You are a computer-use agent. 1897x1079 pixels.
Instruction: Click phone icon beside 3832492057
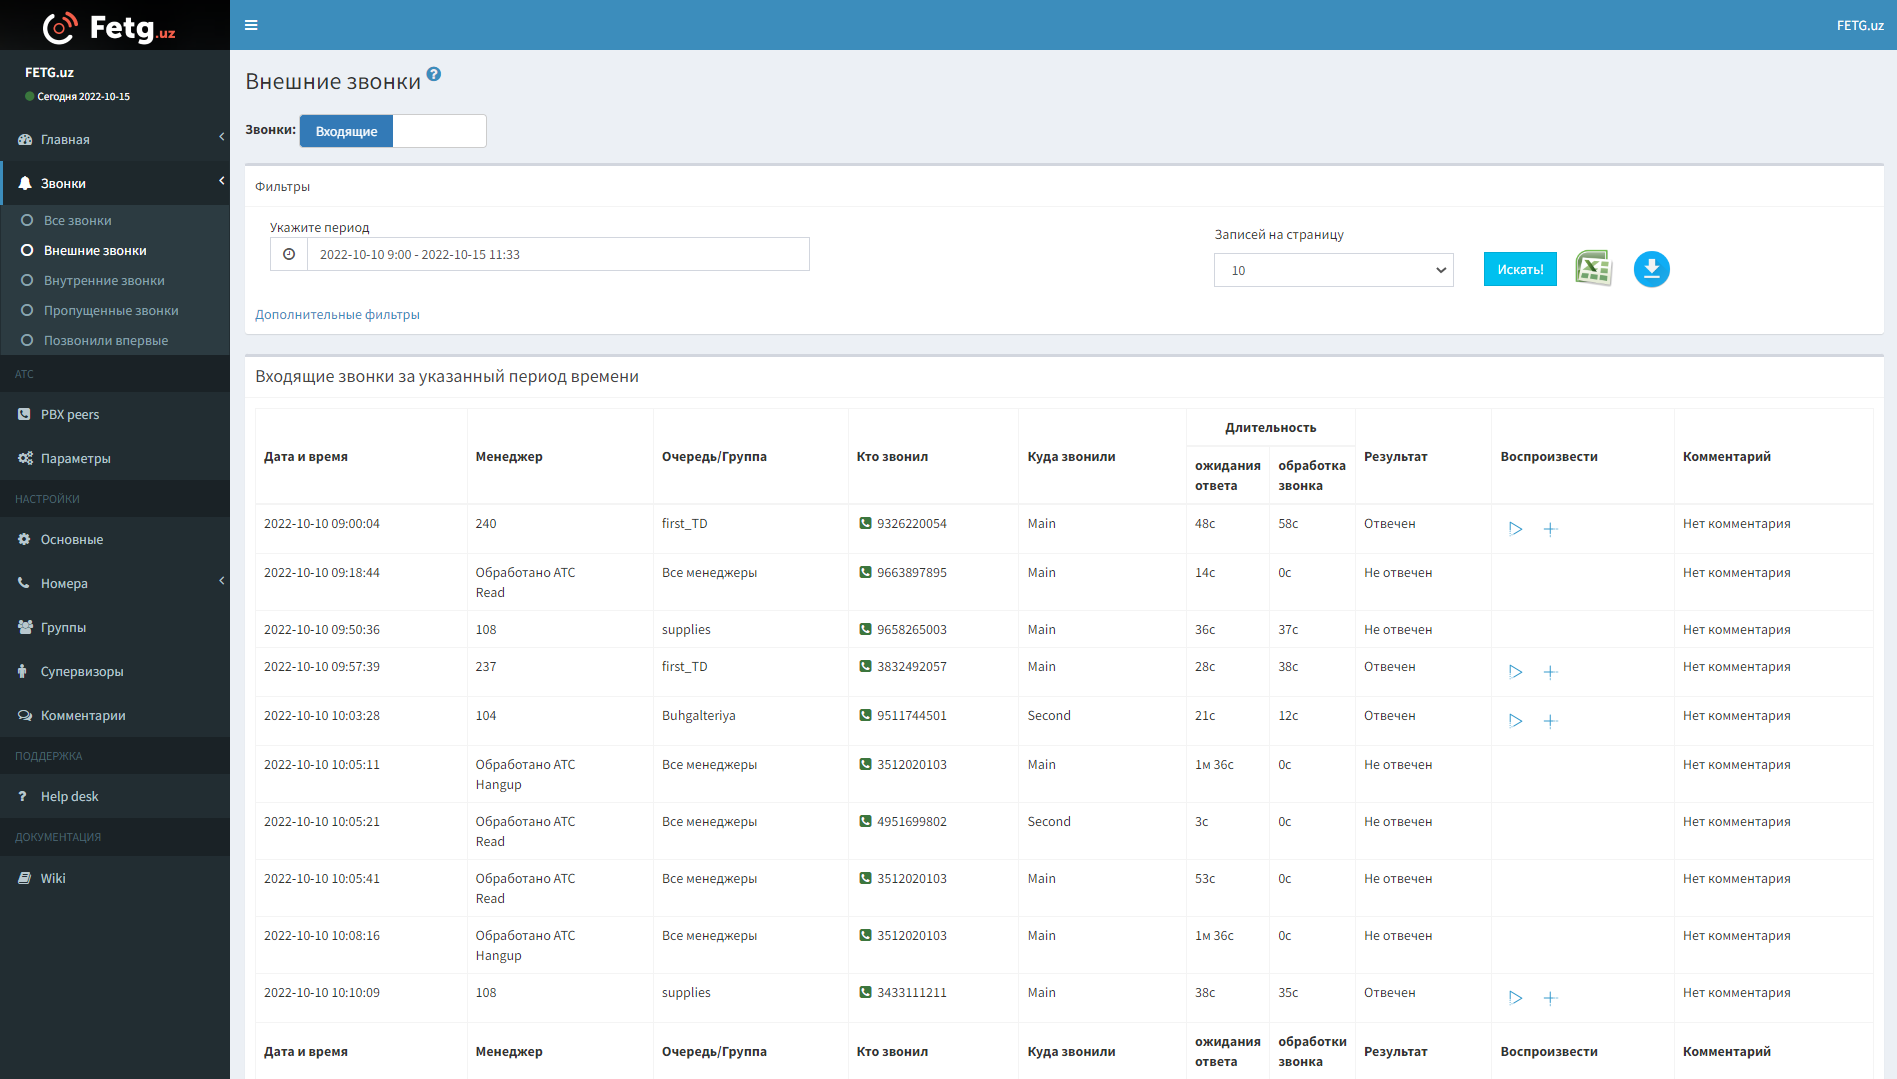(865, 666)
